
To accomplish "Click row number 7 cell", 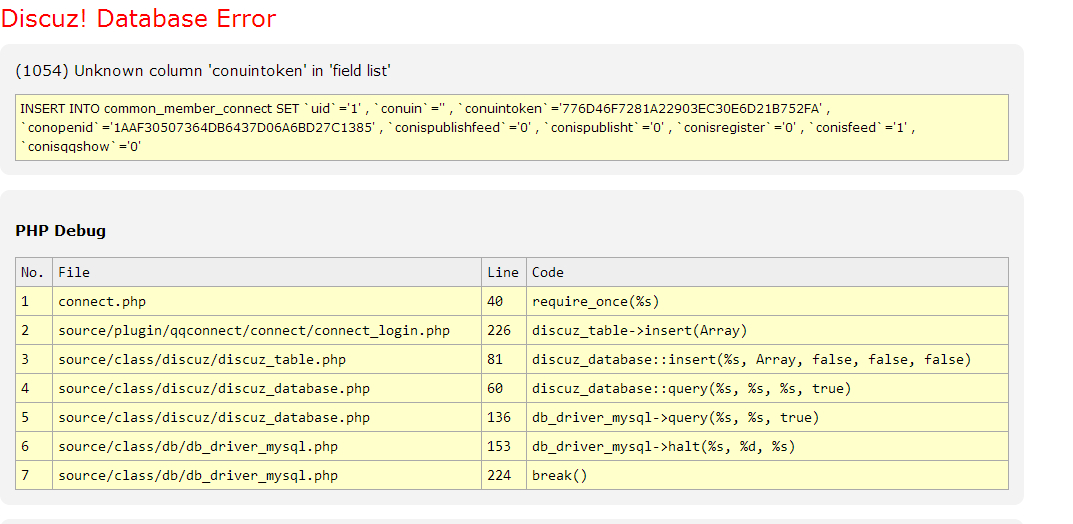I will (x=34, y=475).
